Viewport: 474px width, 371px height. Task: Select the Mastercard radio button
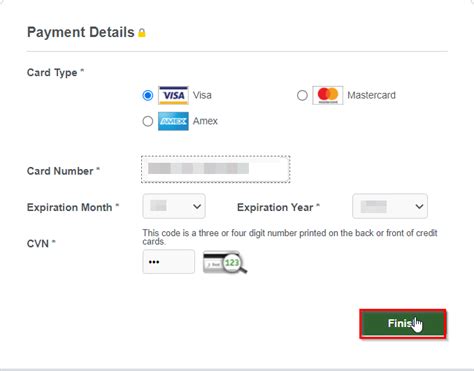point(302,95)
